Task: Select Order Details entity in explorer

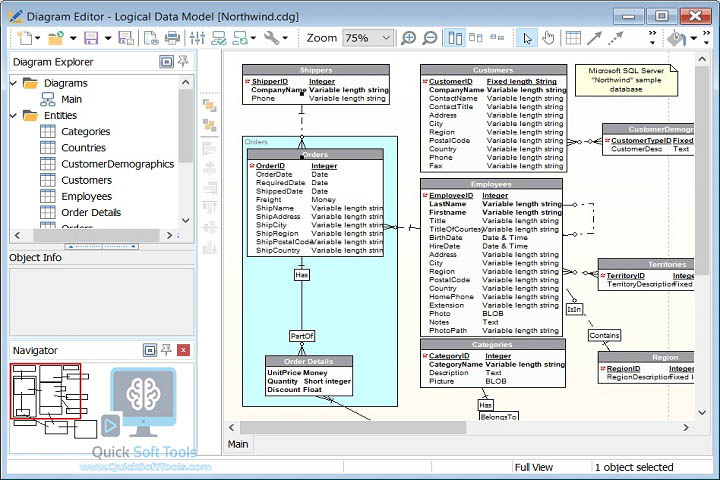Action: pos(91,212)
